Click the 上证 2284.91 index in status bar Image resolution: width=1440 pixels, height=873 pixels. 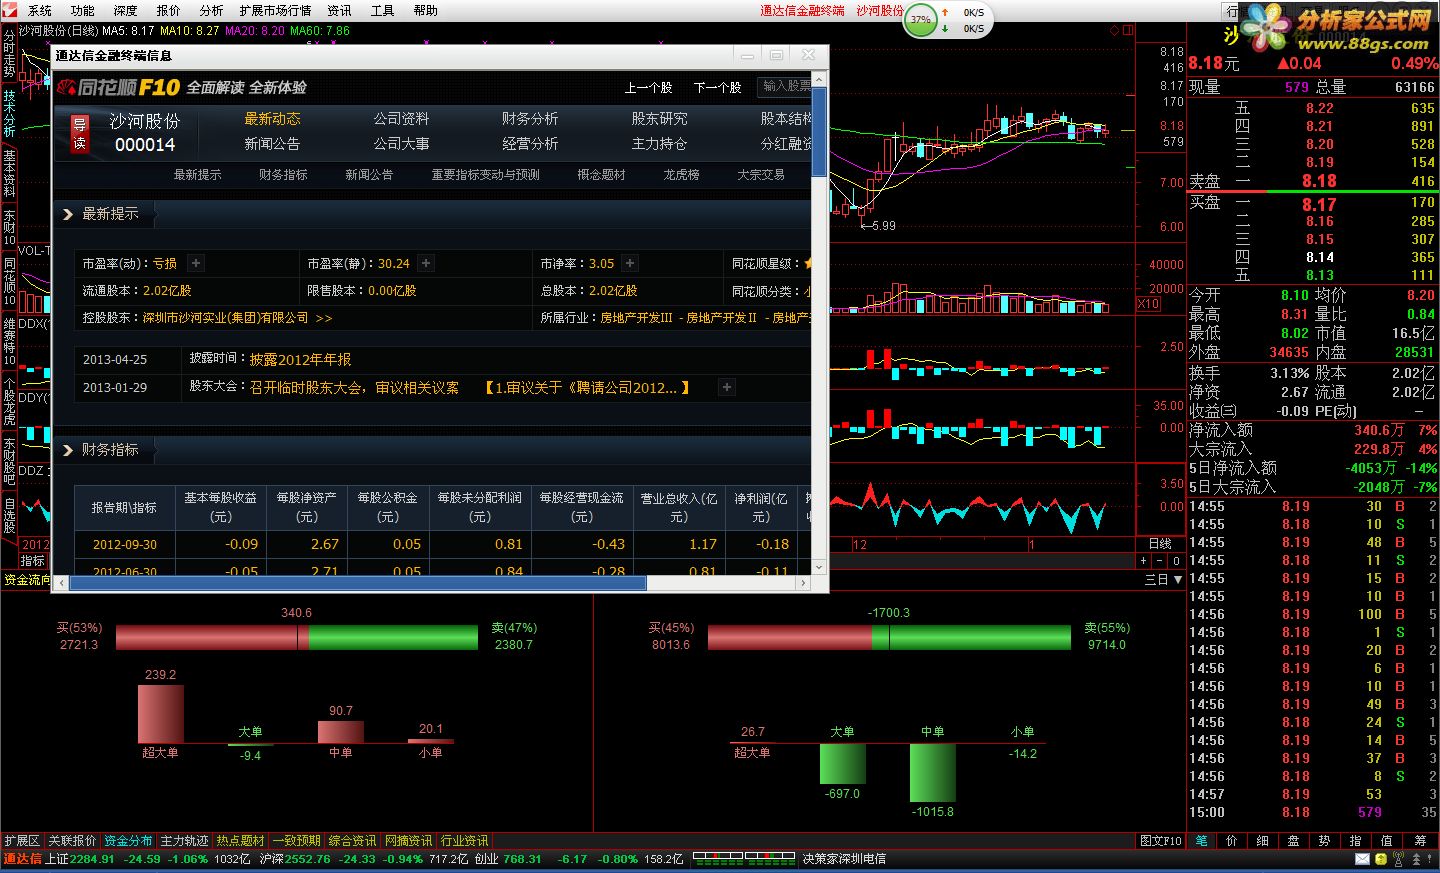click(80, 859)
